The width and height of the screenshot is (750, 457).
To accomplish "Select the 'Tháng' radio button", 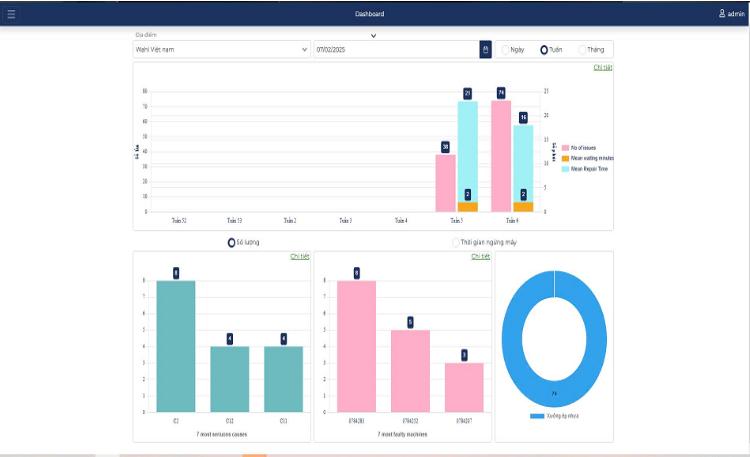I will 582,50.
